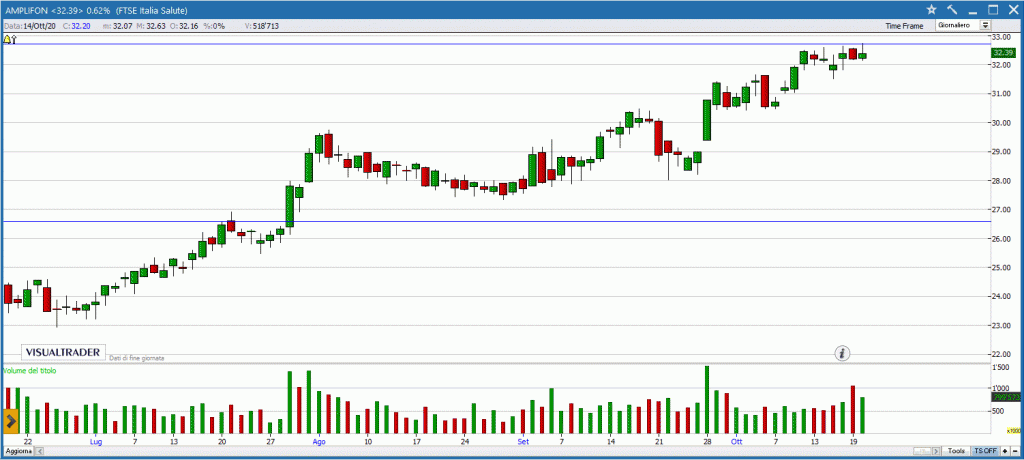Select the lower blue horizontal line near 26.60
Viewport: 1024px width, 460px height.
point(496,222)
